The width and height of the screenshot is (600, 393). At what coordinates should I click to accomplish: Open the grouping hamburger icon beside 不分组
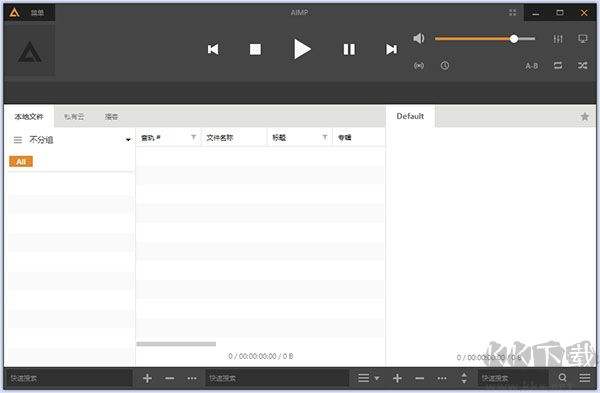[18, 140]
